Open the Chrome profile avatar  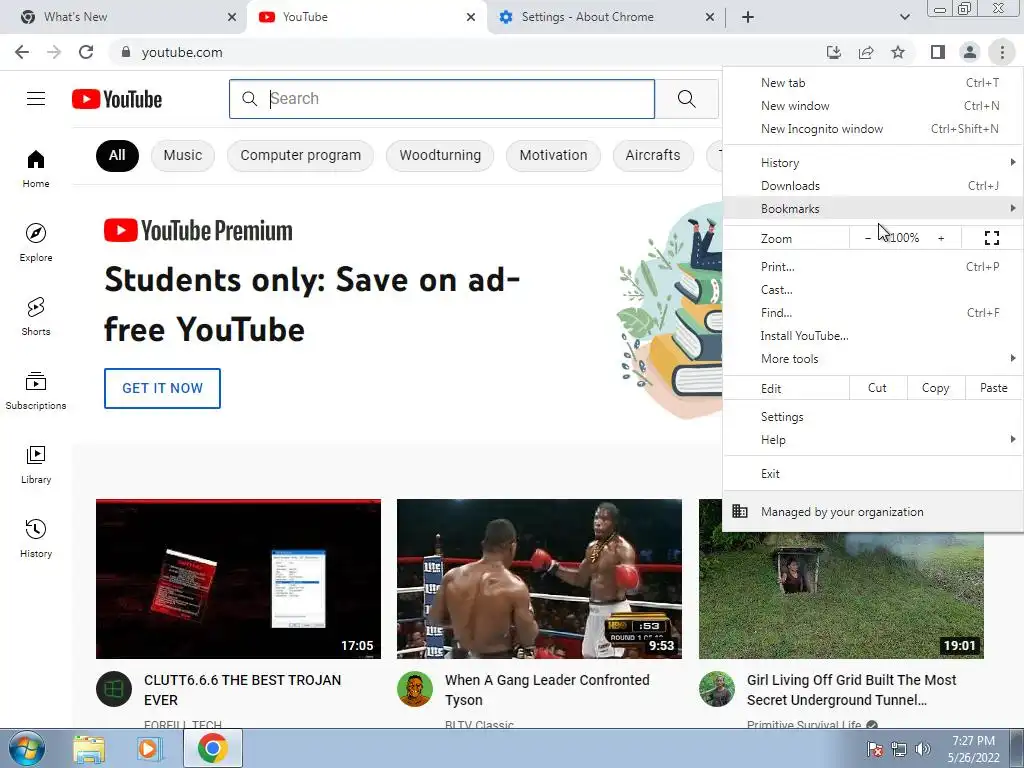click(970, 52)
